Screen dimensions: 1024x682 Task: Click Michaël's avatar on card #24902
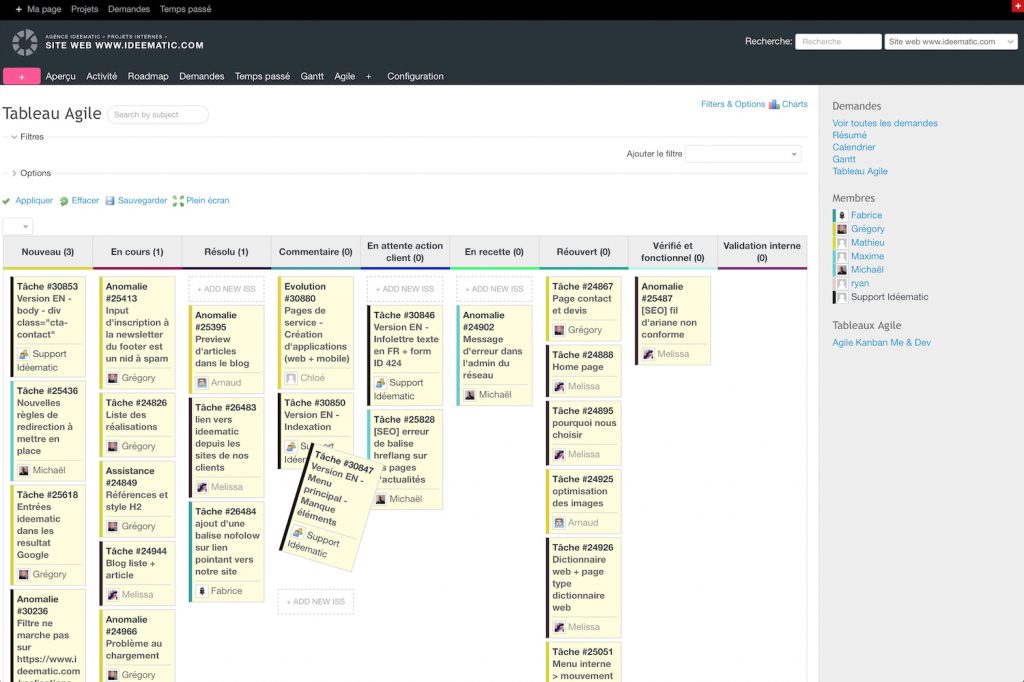click(x=470, y=395)
